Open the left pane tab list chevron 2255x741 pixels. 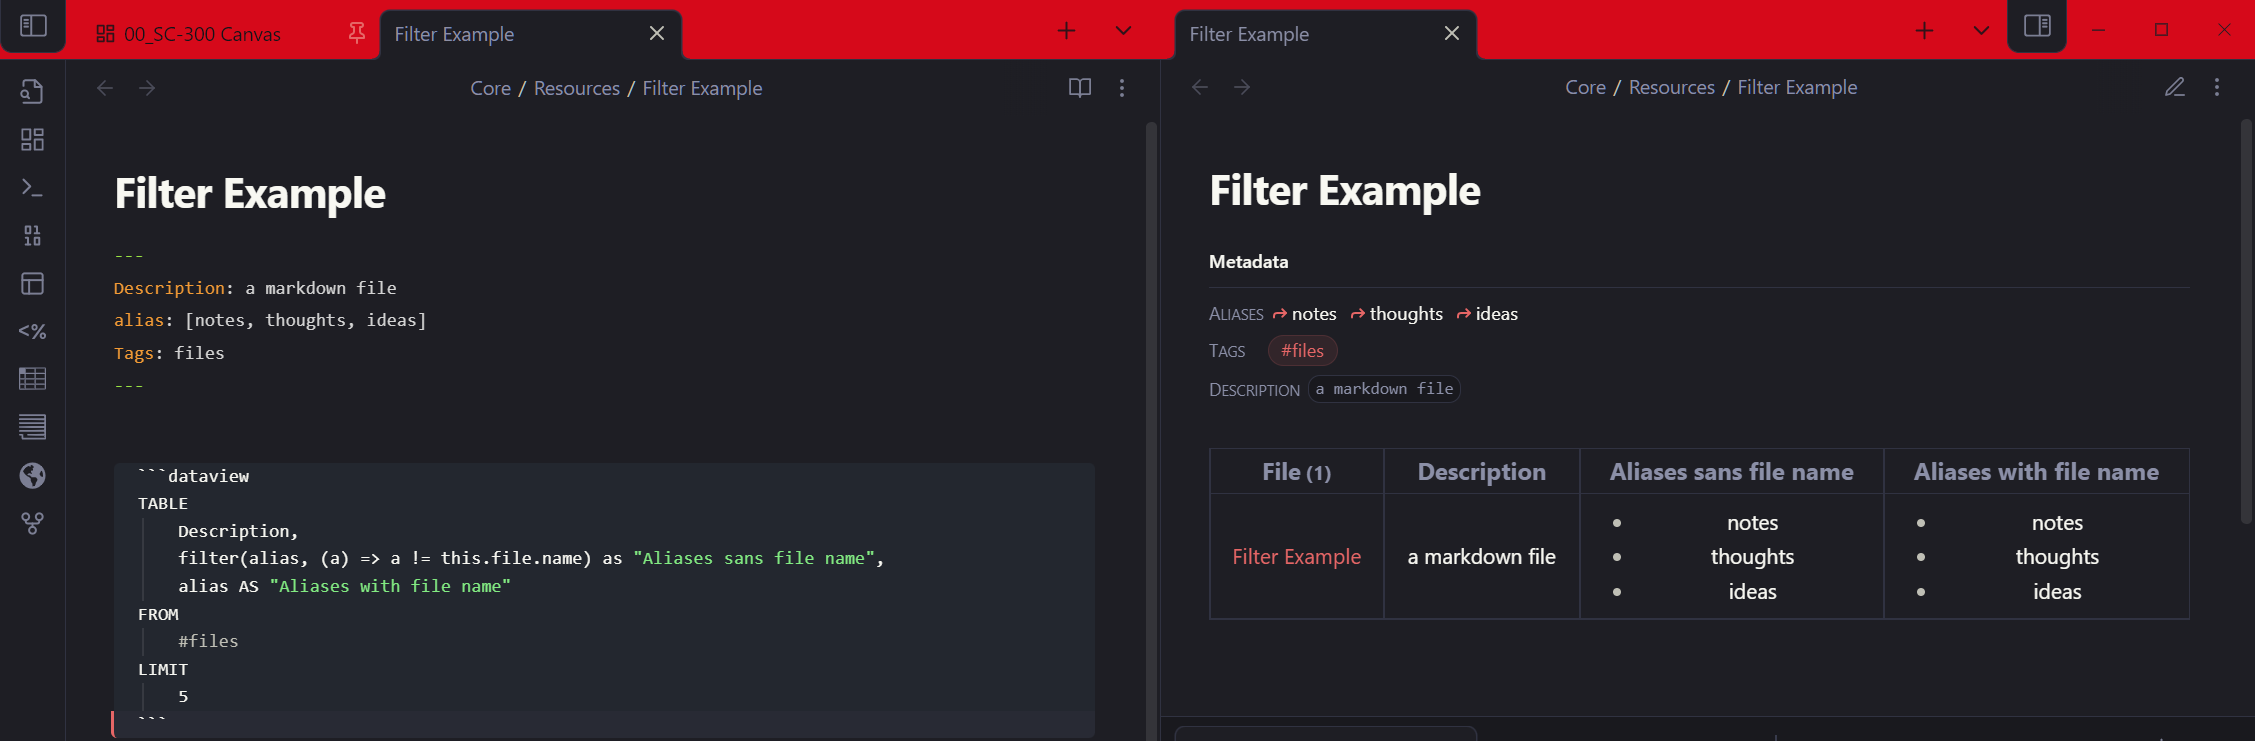[x=1124, y=31]
